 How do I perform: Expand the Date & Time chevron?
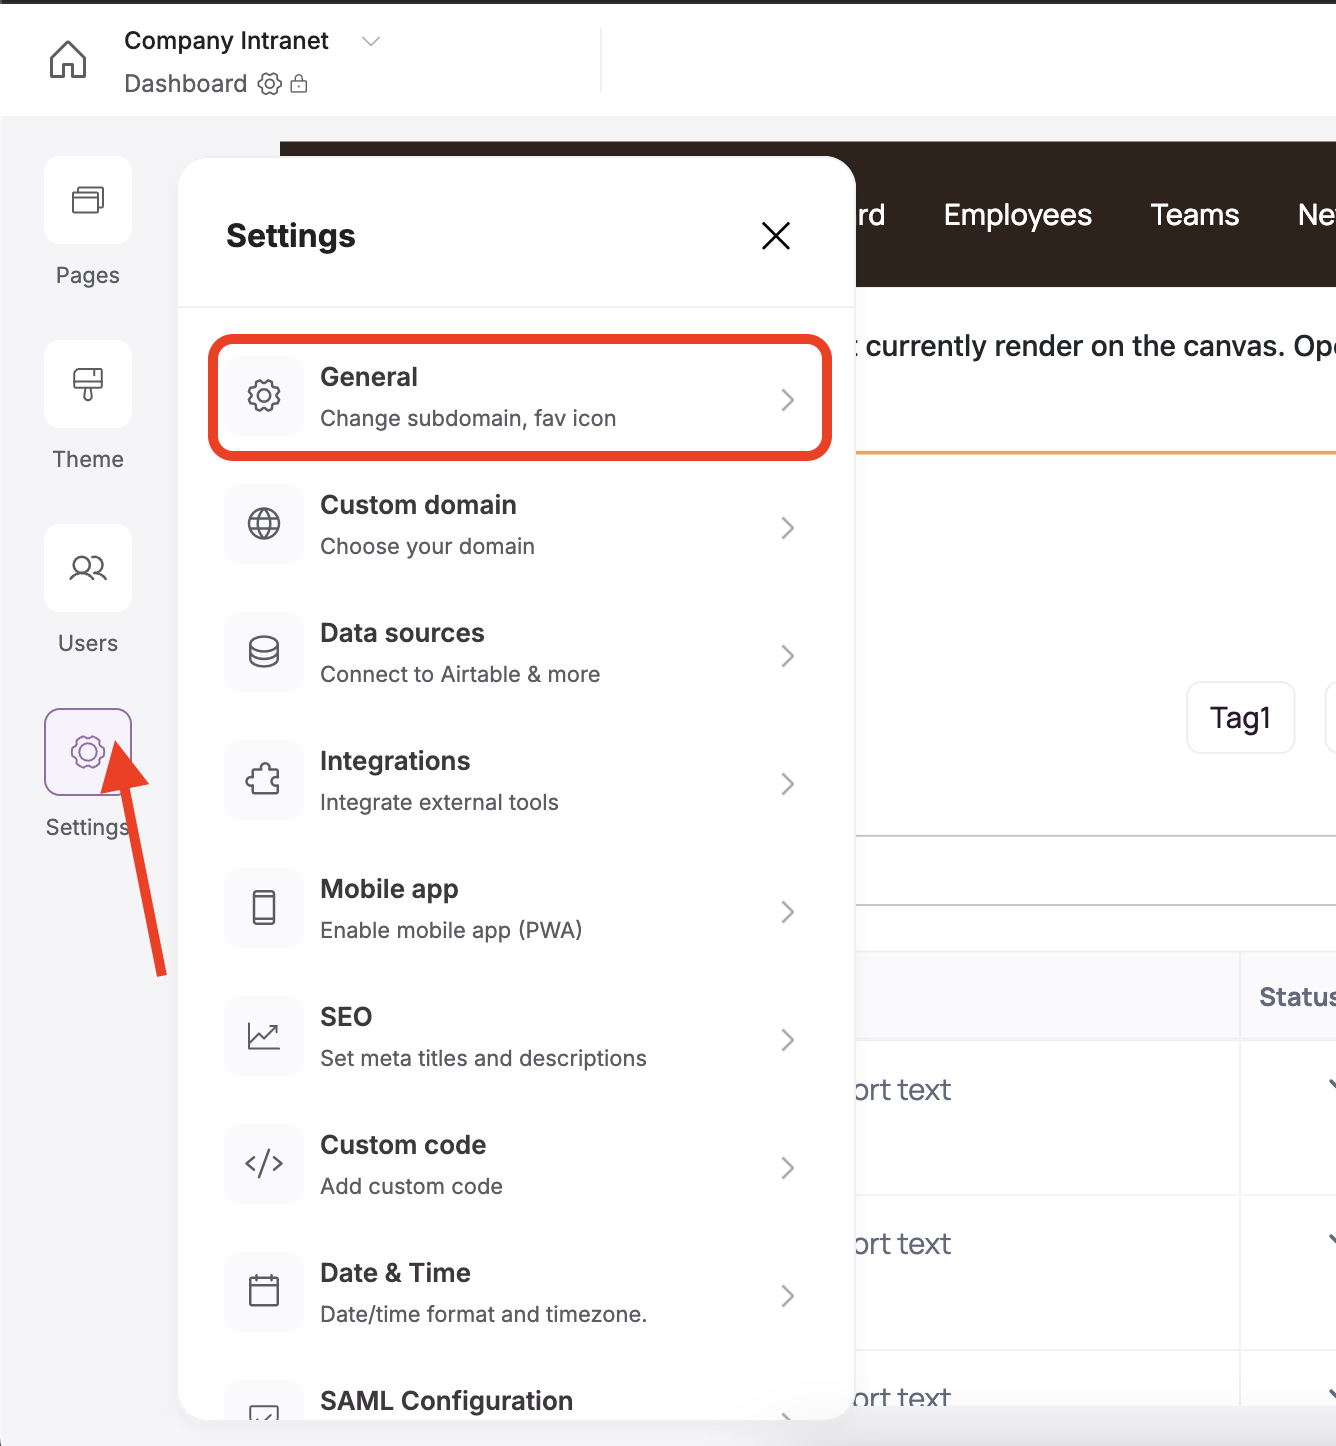pos(788,1296)
